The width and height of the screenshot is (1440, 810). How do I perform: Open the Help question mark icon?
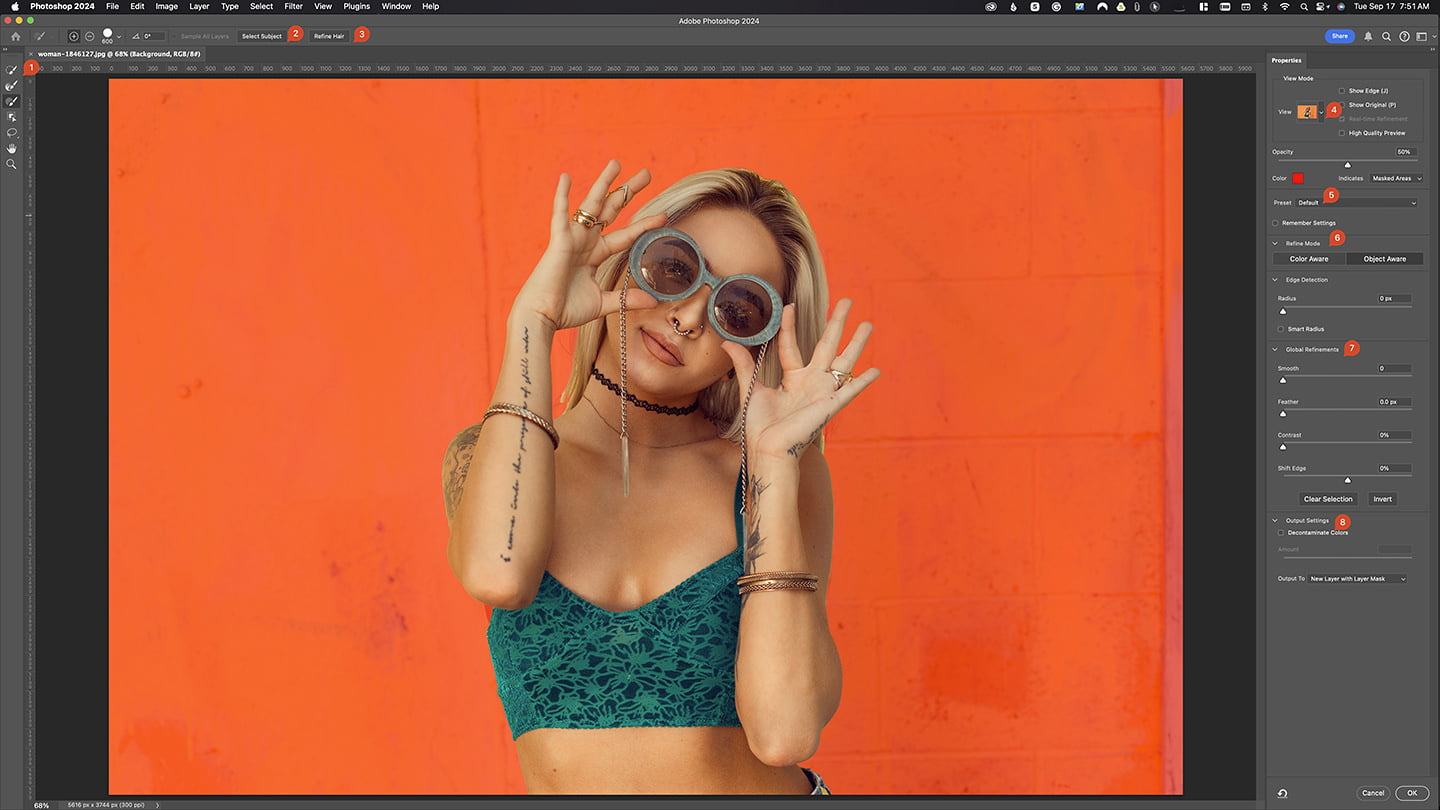[1404, 36]
